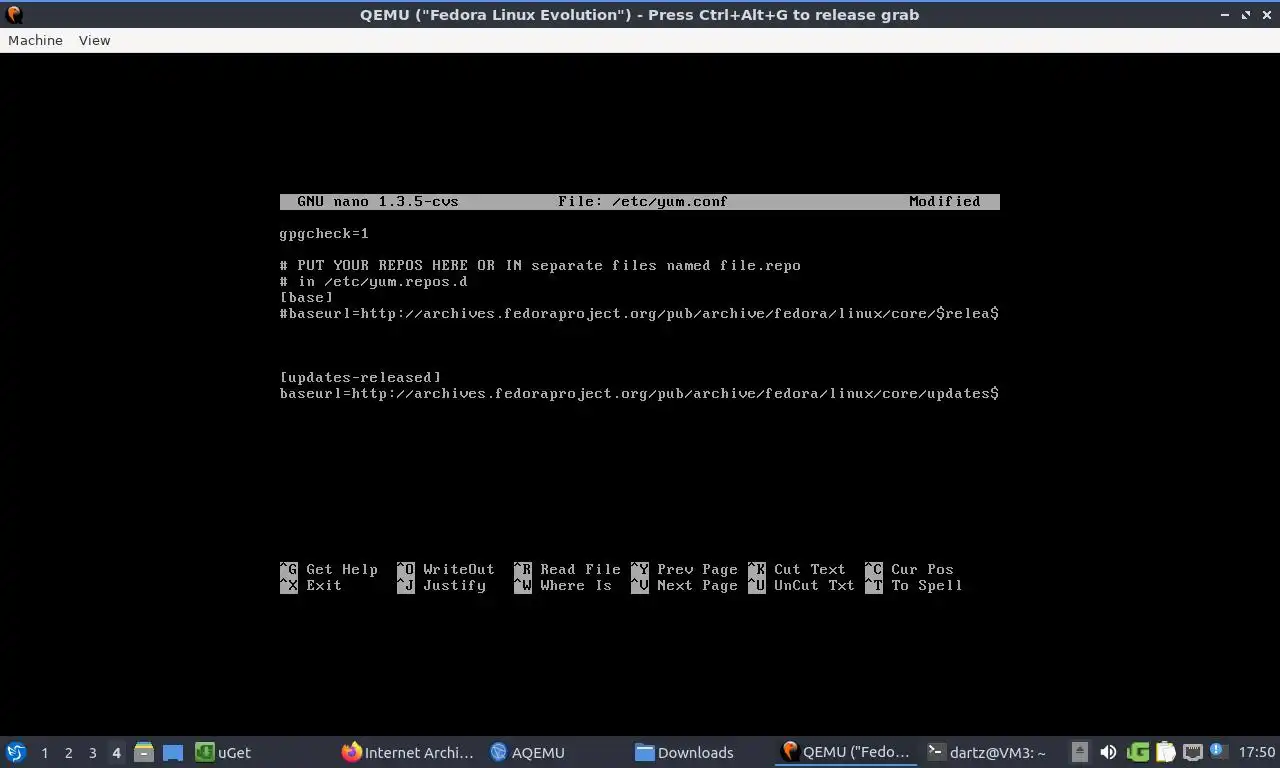This screenshot has height=768, width=1280.
Task: Click the ^X Exit shortcut label
Action: (311, 585)
